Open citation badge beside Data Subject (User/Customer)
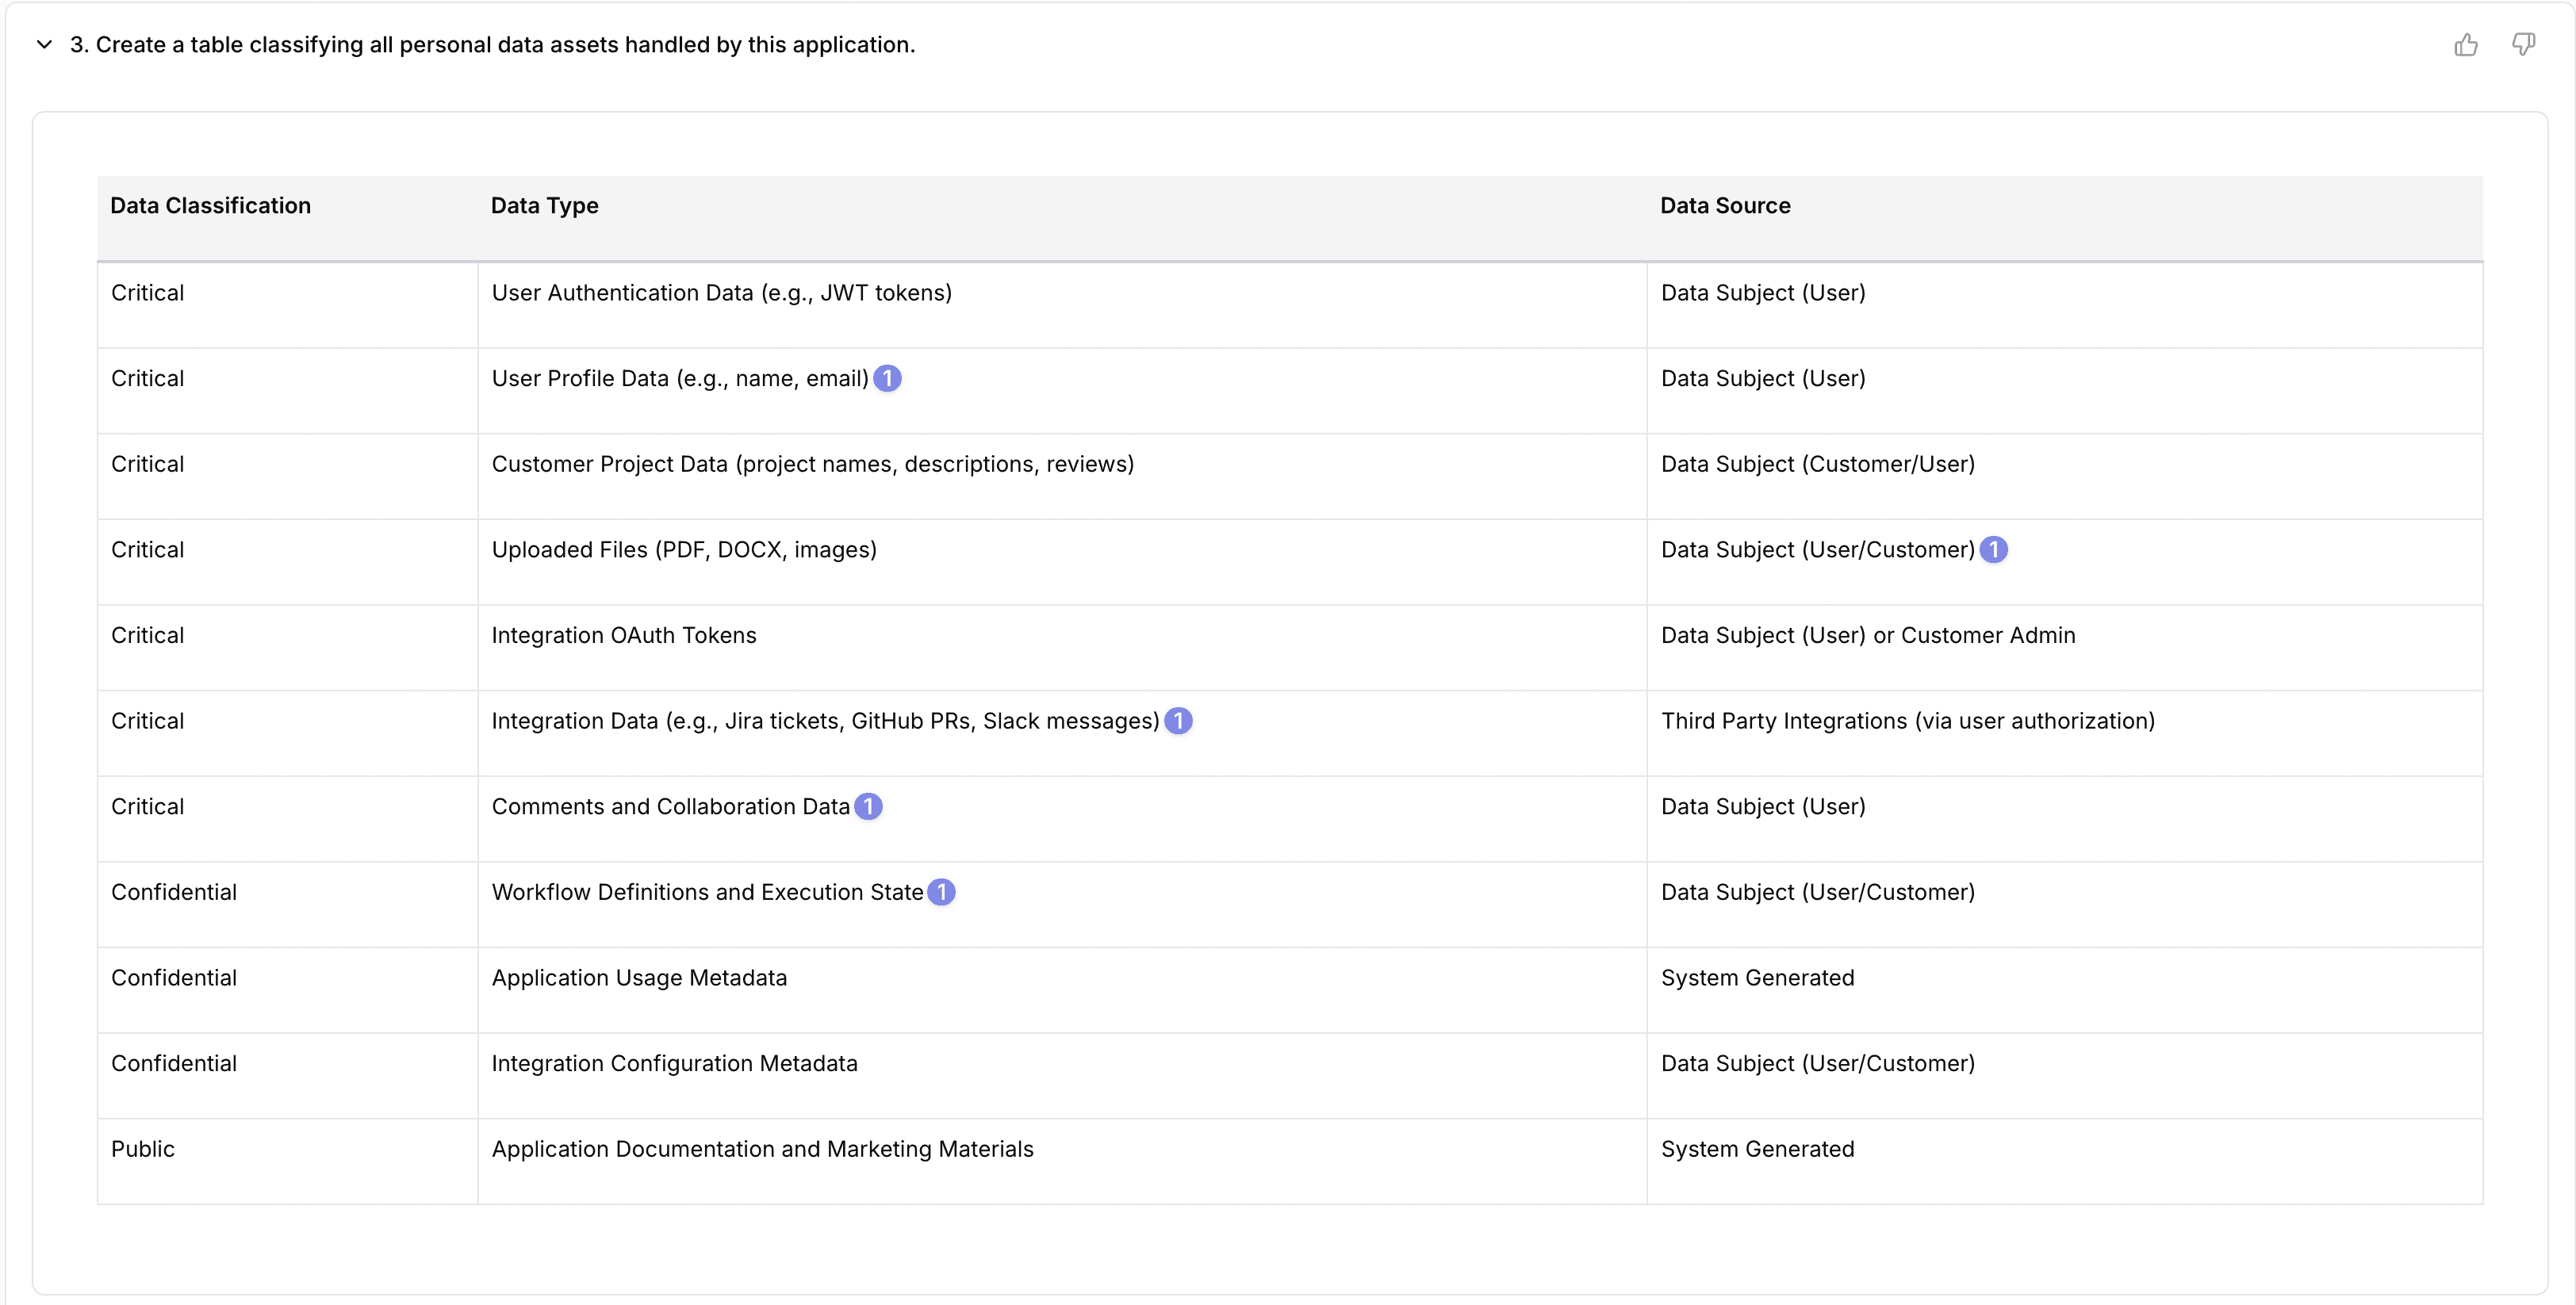The image size is (2576, 1305). [1993, 550]
